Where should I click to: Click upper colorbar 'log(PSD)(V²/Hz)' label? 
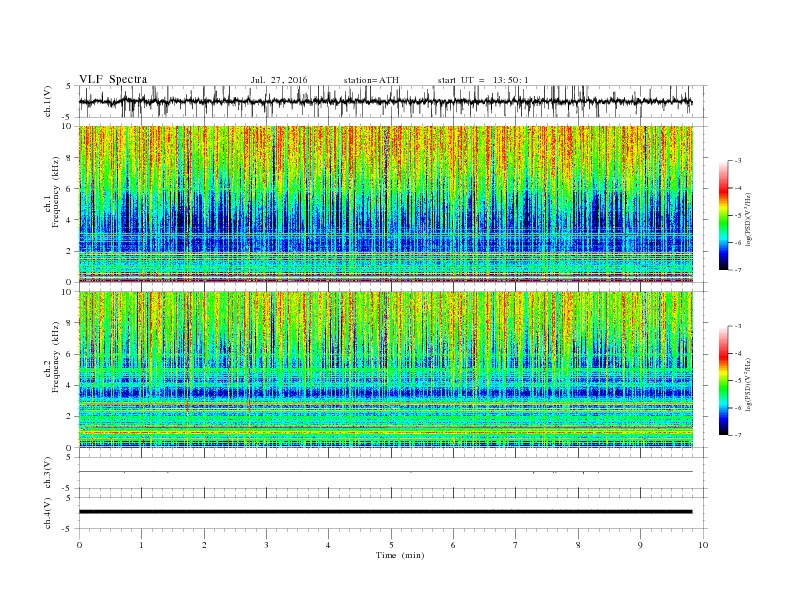(749, 218)
